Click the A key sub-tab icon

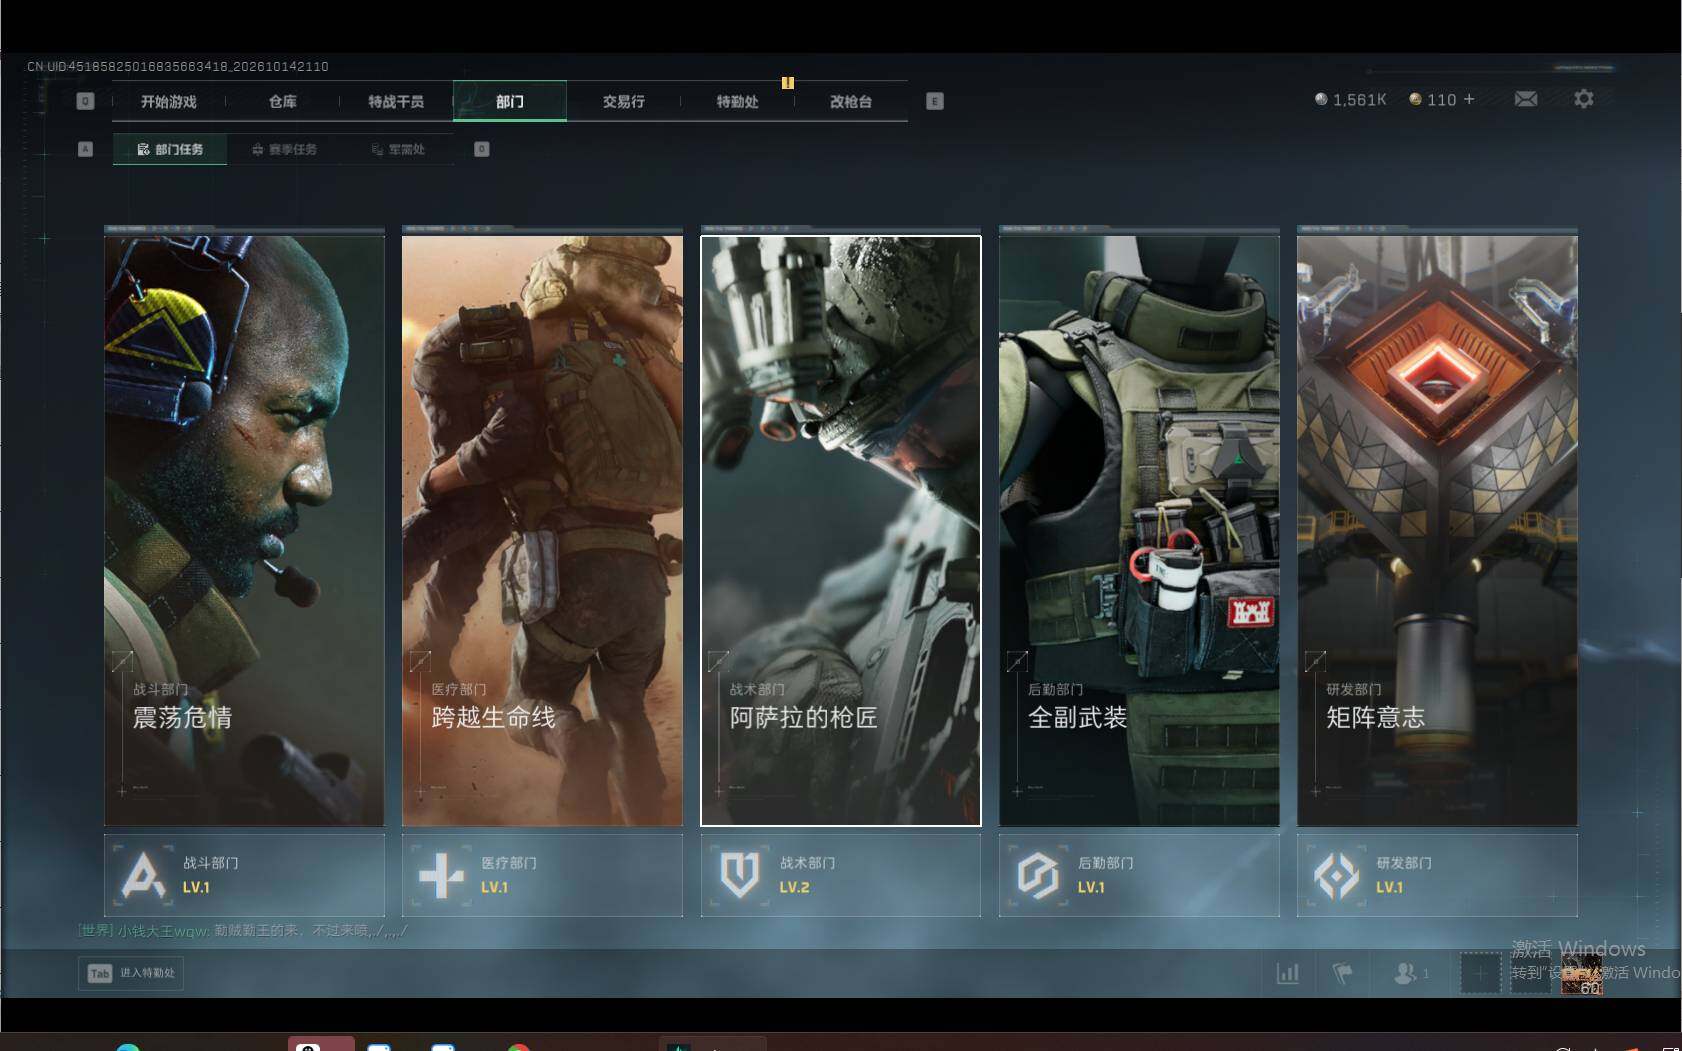coord(85,149)
